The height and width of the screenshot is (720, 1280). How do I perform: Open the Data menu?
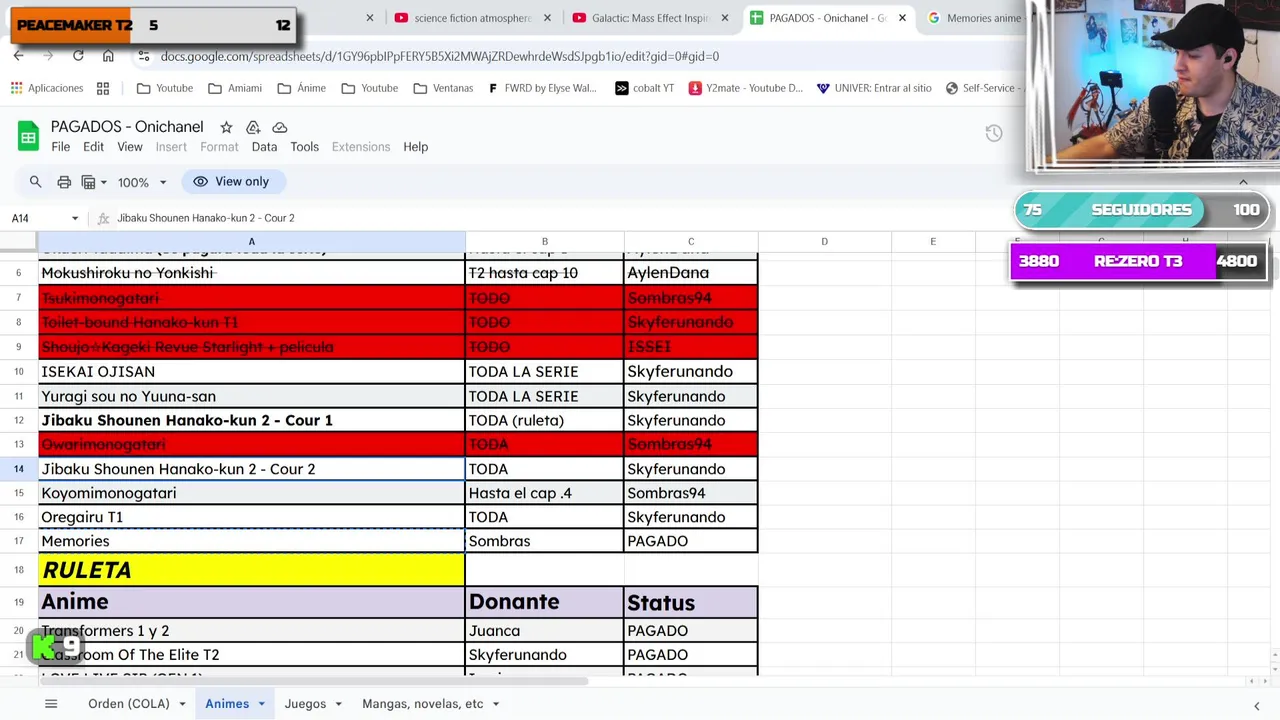click(264, 147)
